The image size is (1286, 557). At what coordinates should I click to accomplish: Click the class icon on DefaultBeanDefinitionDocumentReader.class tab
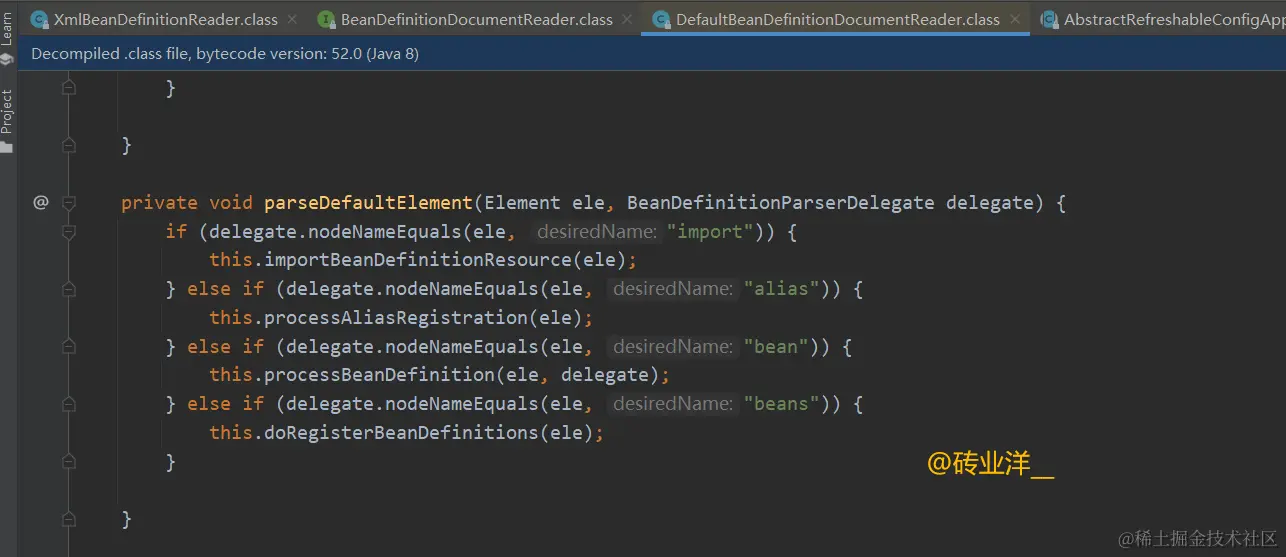661,19
